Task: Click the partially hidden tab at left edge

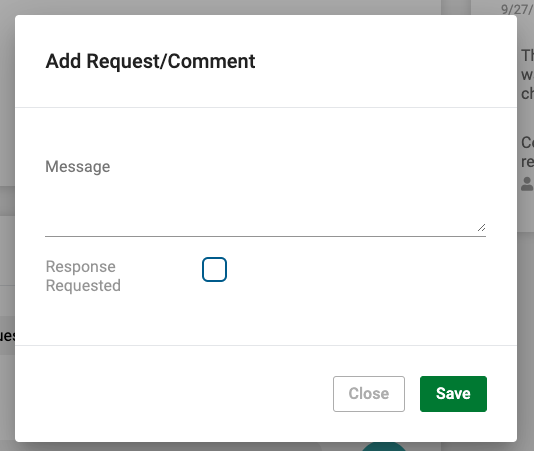Action: (x=7, y=336)
